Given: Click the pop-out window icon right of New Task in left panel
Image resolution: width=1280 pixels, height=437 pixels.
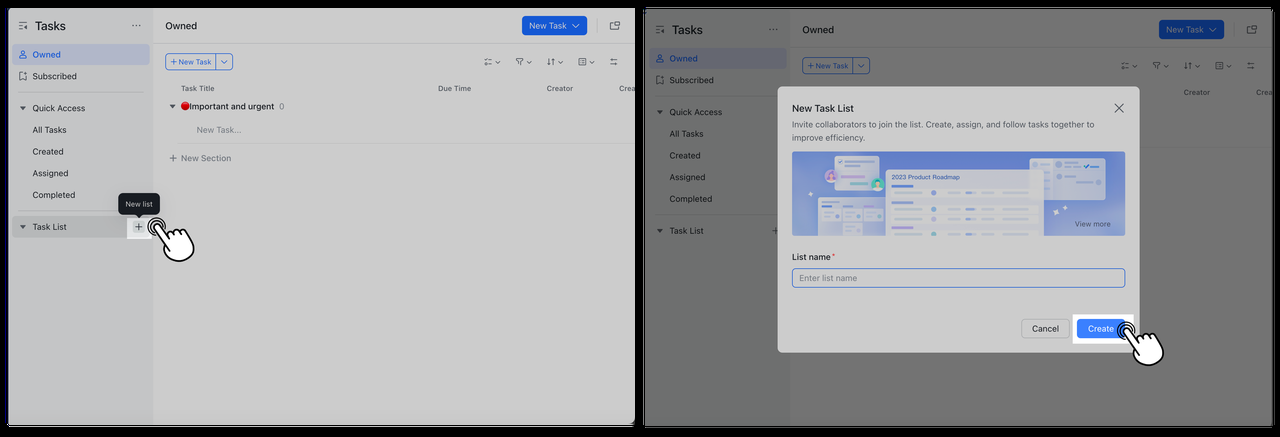Looking at the screenshot, I should tap(614, 26).
